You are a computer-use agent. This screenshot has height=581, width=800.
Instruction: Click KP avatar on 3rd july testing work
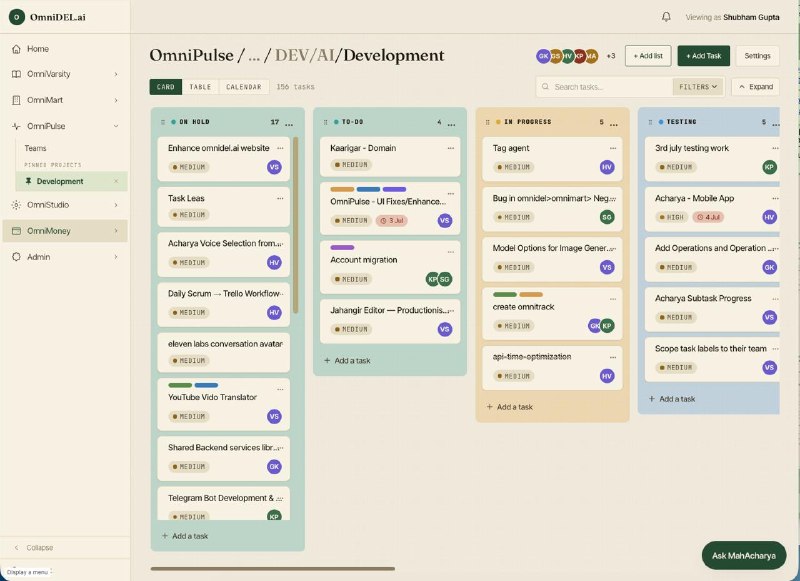click(769, 167)
